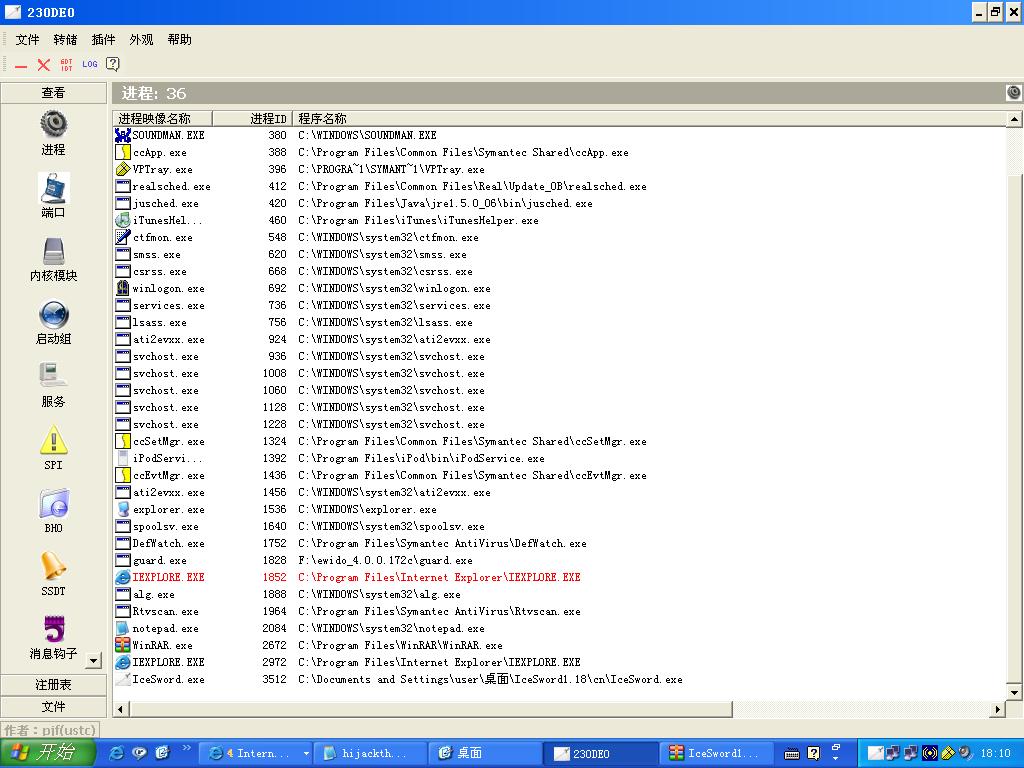Expand the quick launch chevron in taskbar
This screenshot has height=768, width=1024.
point(187,748)
